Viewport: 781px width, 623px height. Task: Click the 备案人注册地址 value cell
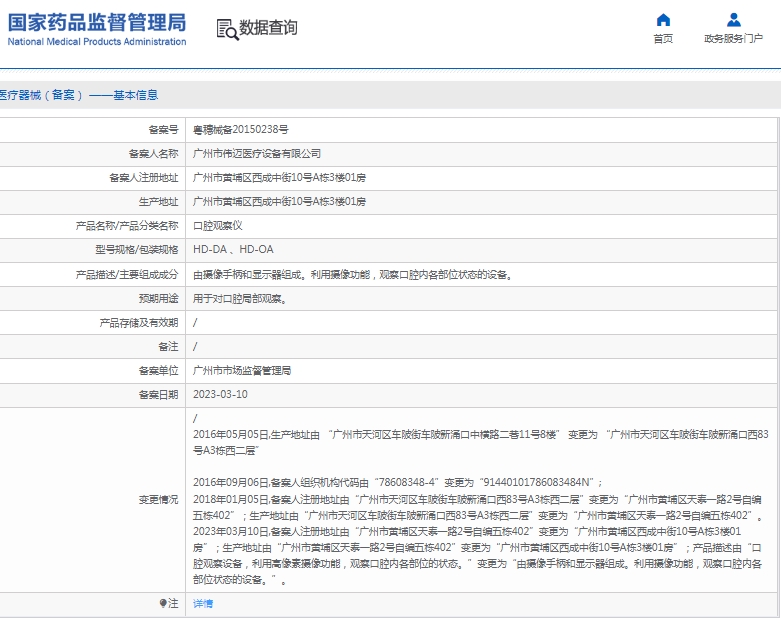point(481,178)
